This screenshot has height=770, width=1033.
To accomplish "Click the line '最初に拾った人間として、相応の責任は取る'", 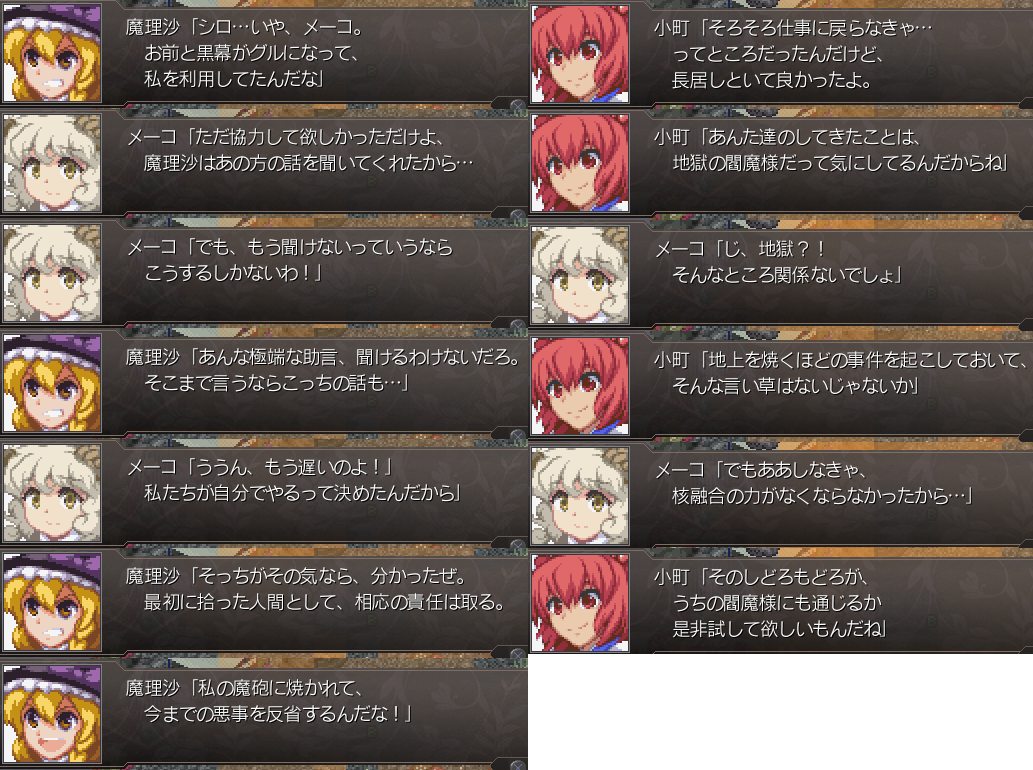I will [x=325, y=602].
